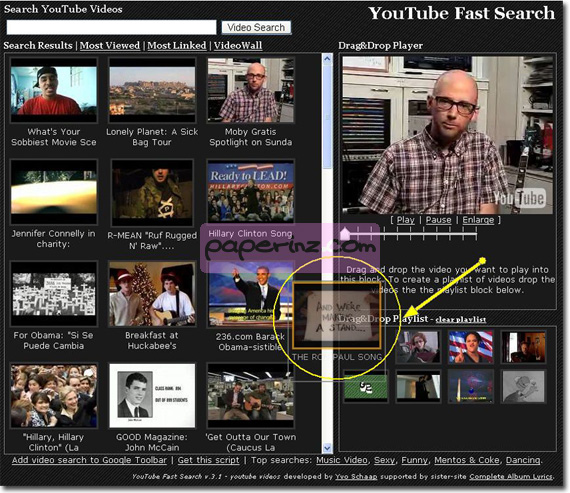The image size is (570, 493).
Task: Select Moby Gratis Spotlight thumbnail in results
Action: point(251,90)
